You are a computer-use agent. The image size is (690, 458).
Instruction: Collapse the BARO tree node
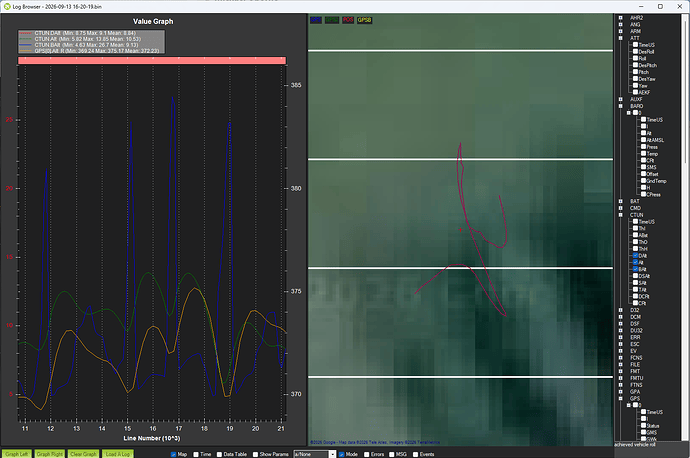[x=620, y=106]
